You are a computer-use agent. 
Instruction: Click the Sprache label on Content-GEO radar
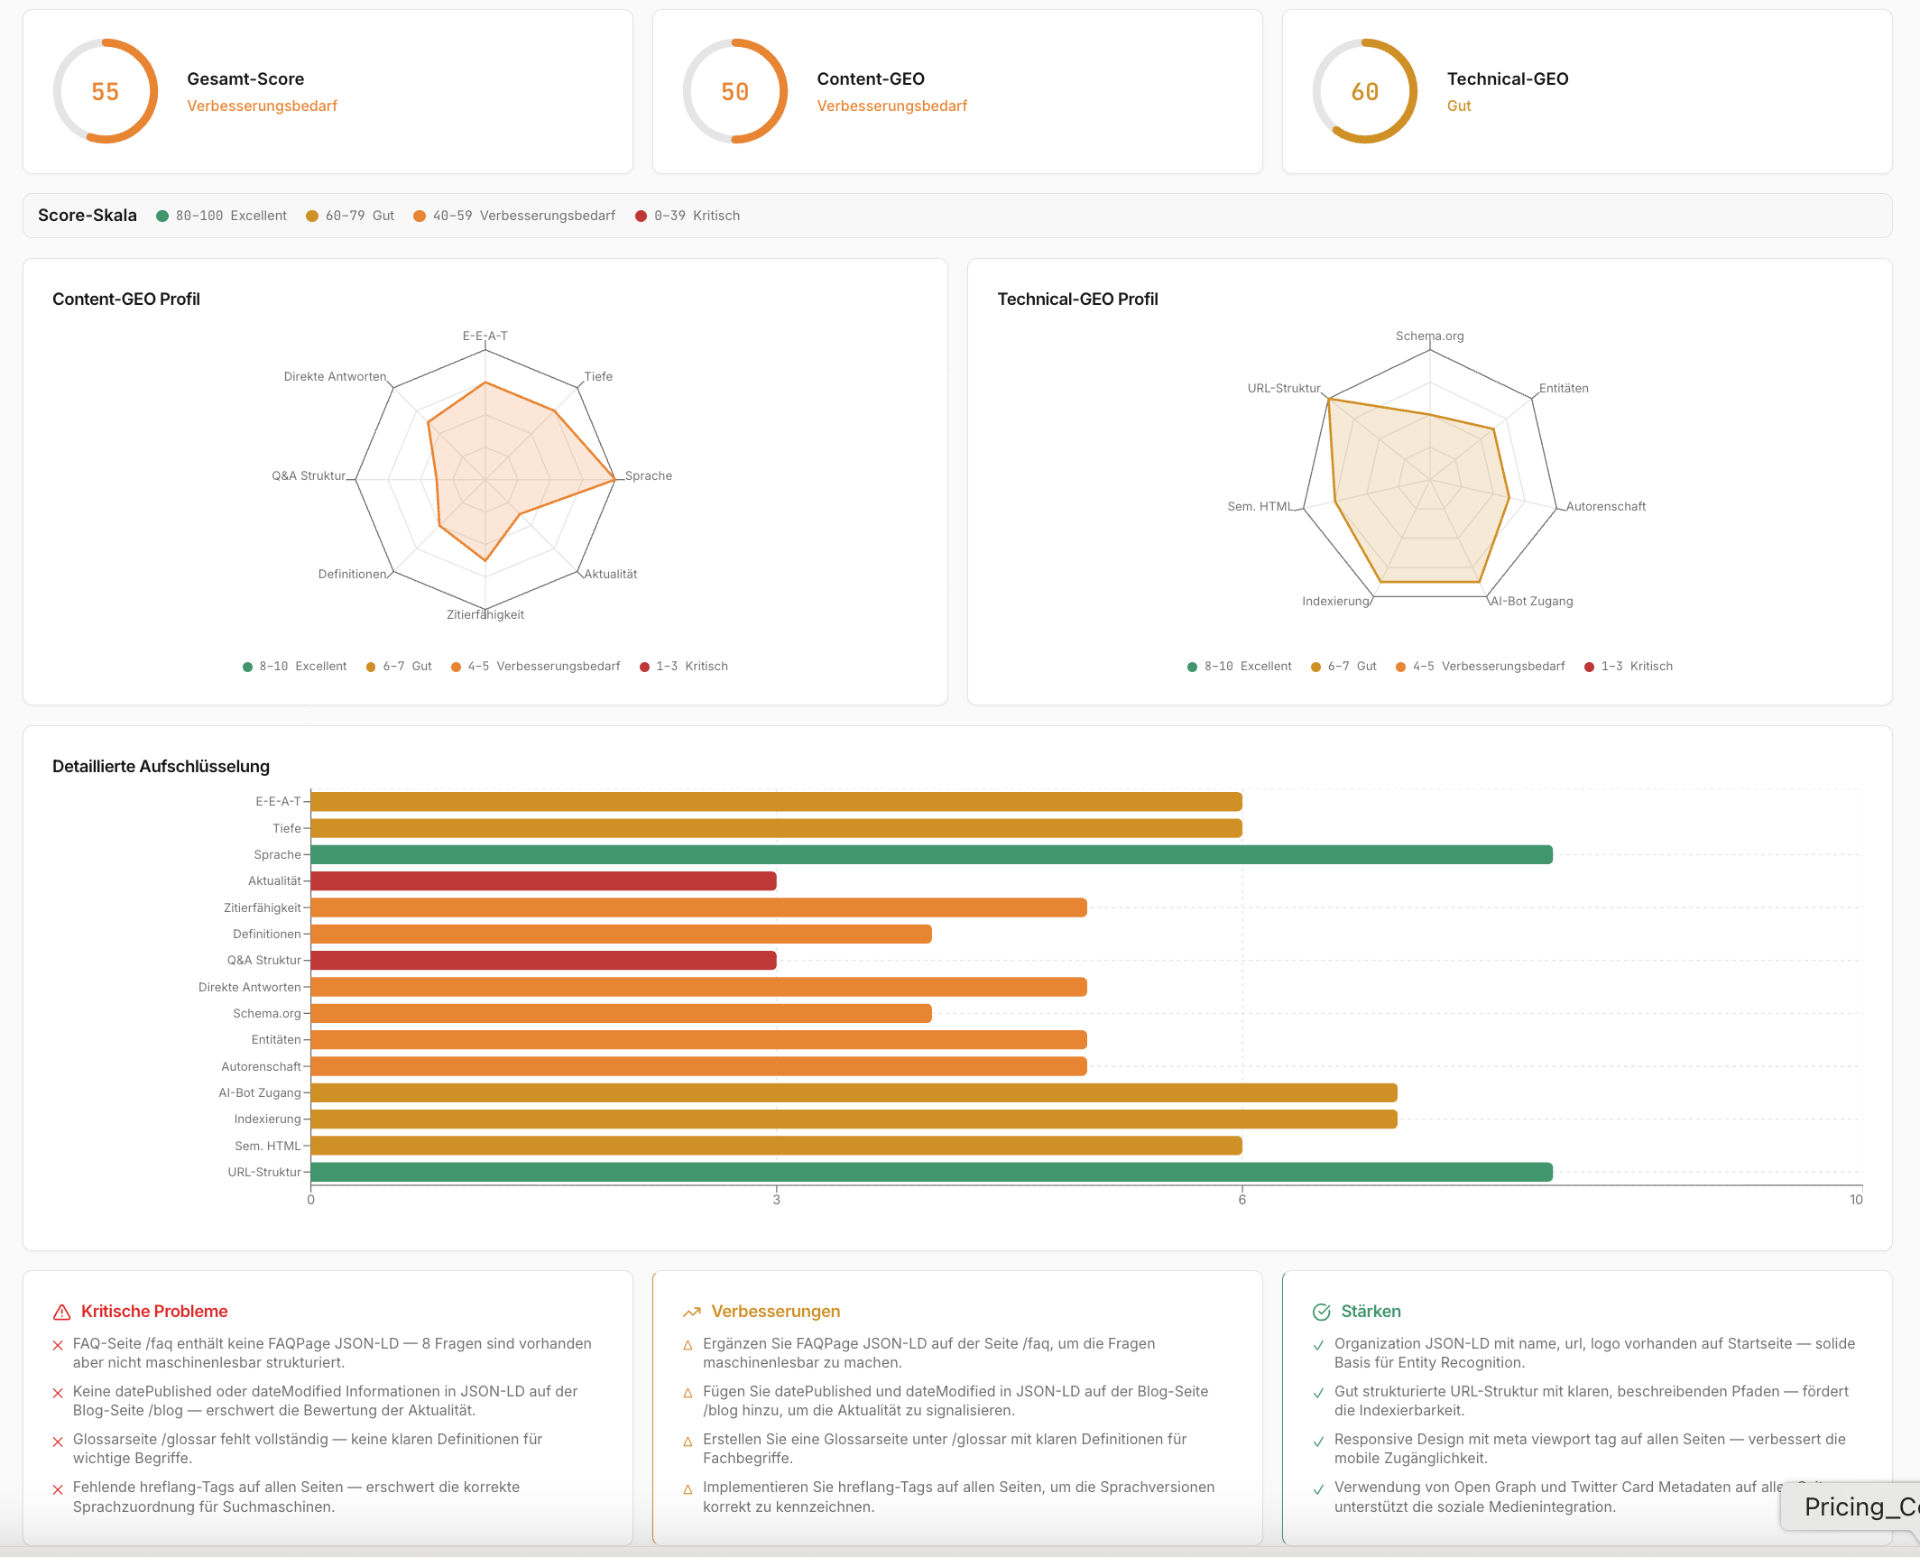(x=648, y=476)
